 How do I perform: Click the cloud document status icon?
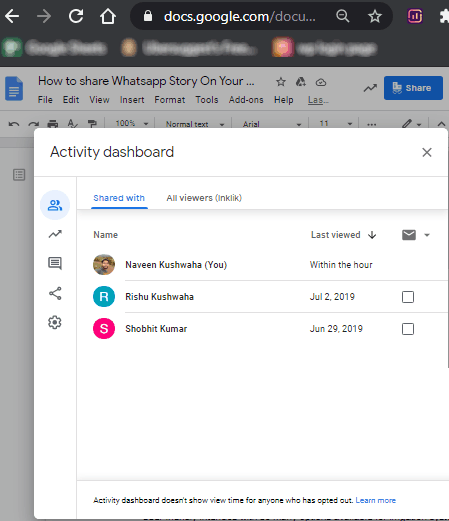point(321,82)
